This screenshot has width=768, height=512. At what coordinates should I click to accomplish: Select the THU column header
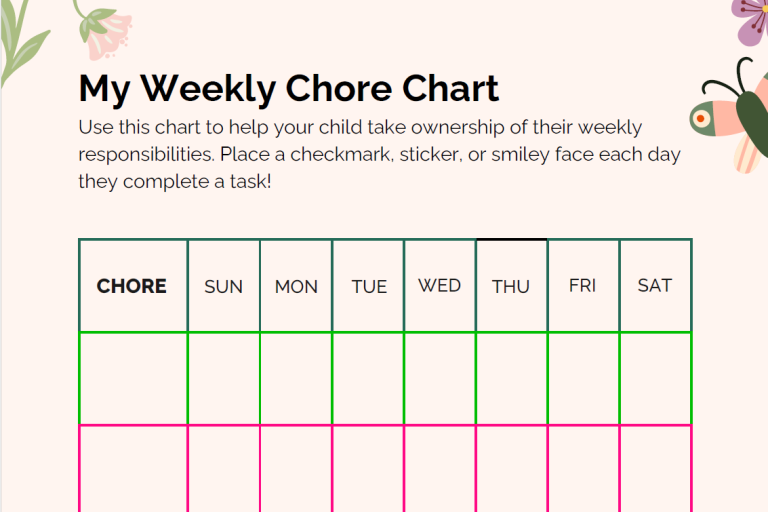tap(511, 286)
